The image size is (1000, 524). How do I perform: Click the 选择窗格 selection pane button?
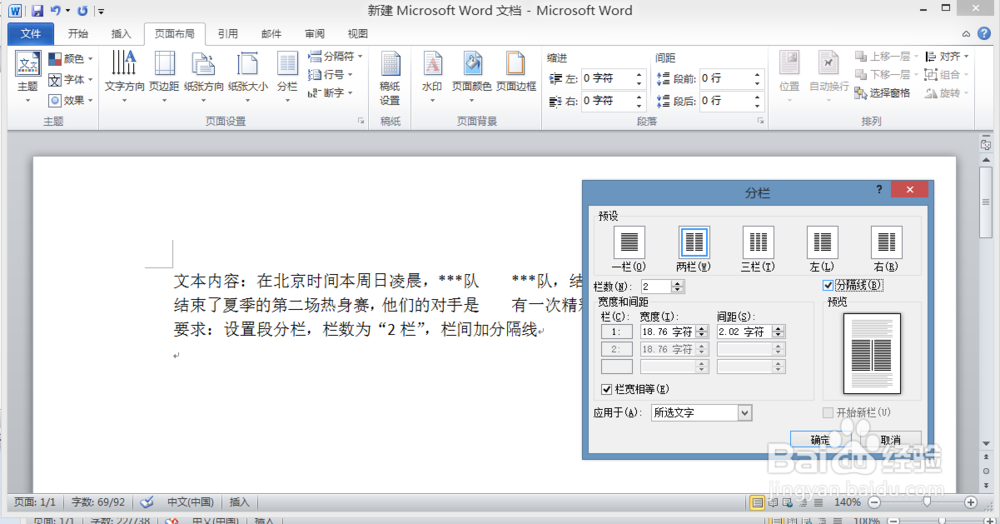(883, 93)
